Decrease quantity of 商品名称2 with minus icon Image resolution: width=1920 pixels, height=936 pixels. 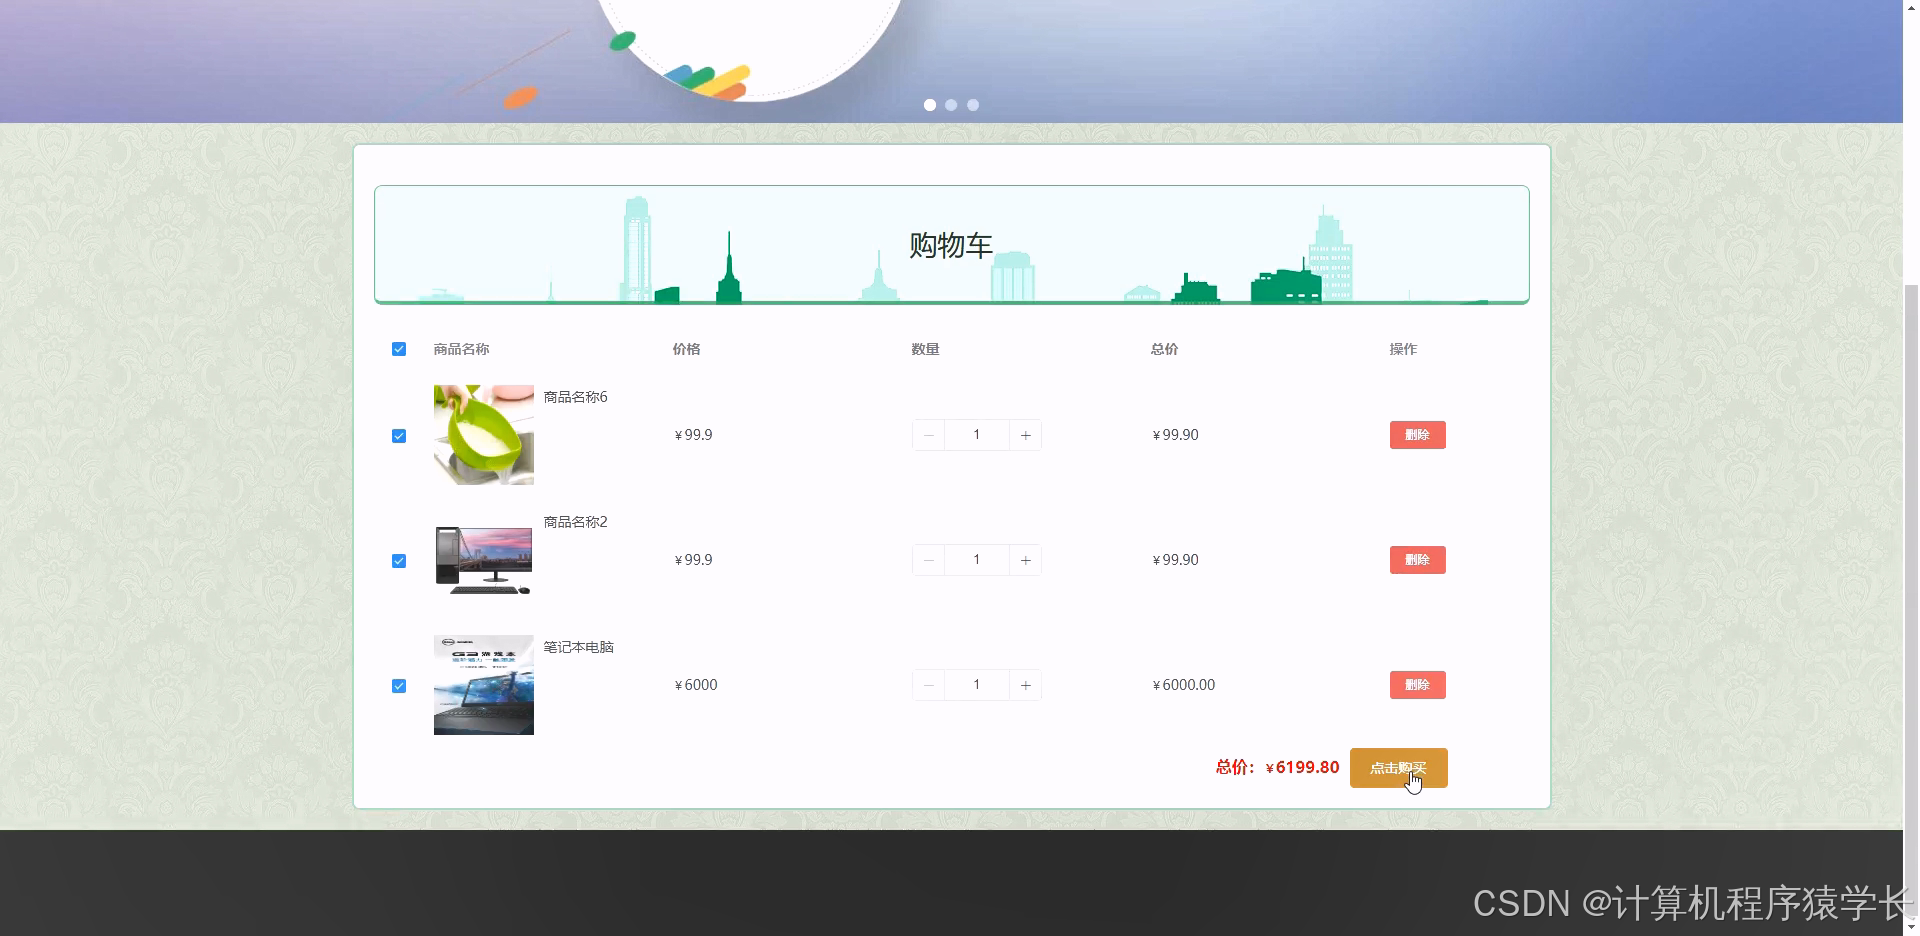click(928, 559)
